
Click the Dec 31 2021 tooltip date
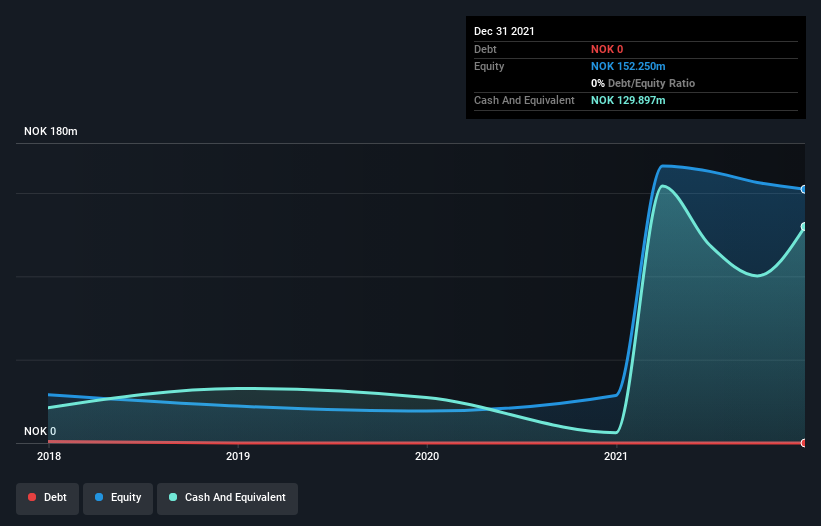(504, 31)
